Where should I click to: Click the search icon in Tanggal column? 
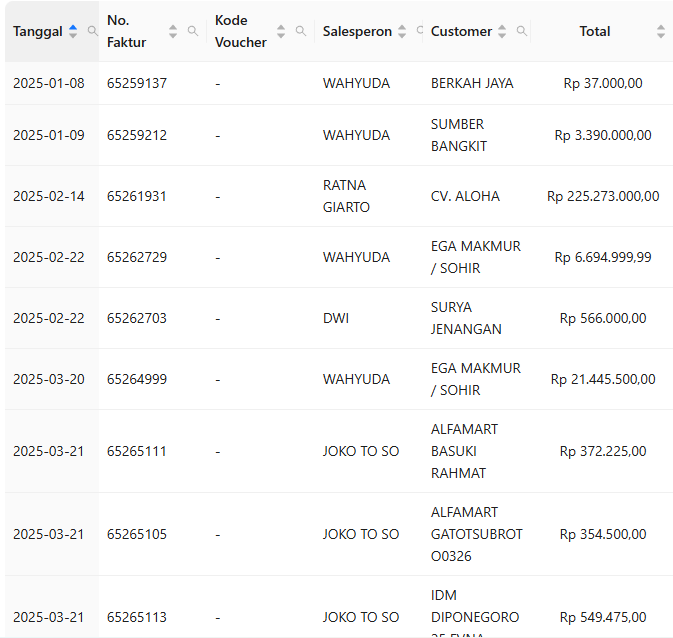pos(93,32)
